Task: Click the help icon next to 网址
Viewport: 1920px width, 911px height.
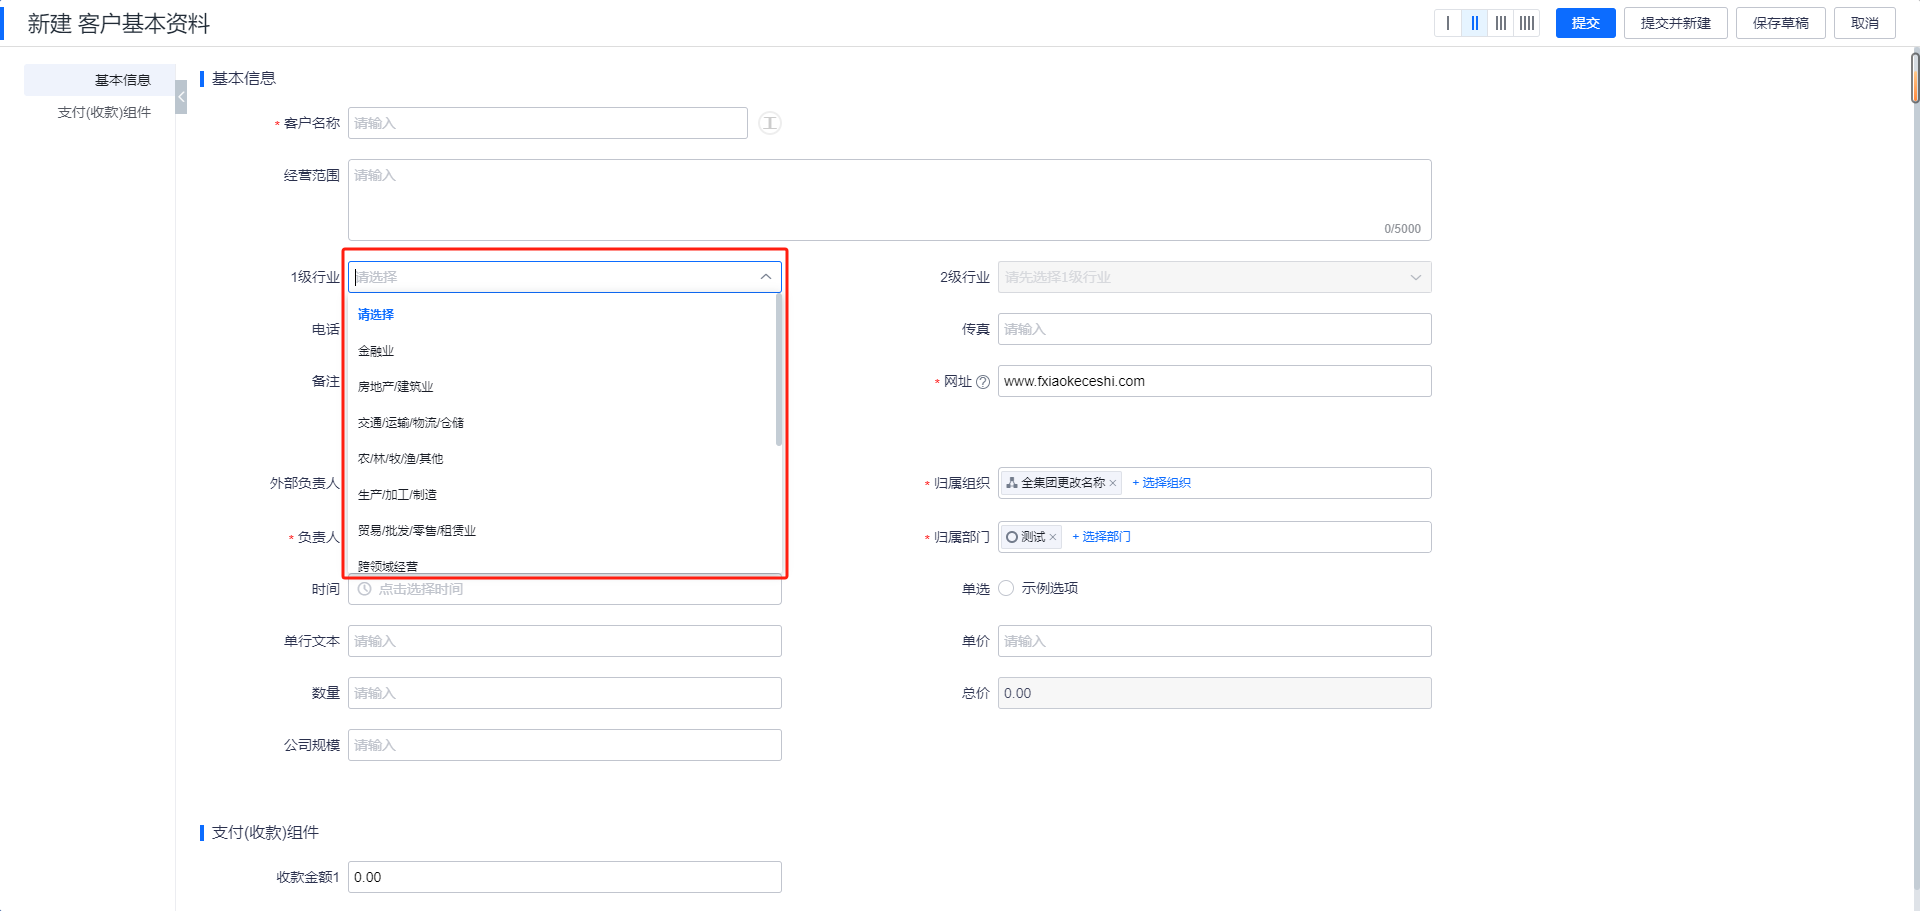Action: (983, 382)
